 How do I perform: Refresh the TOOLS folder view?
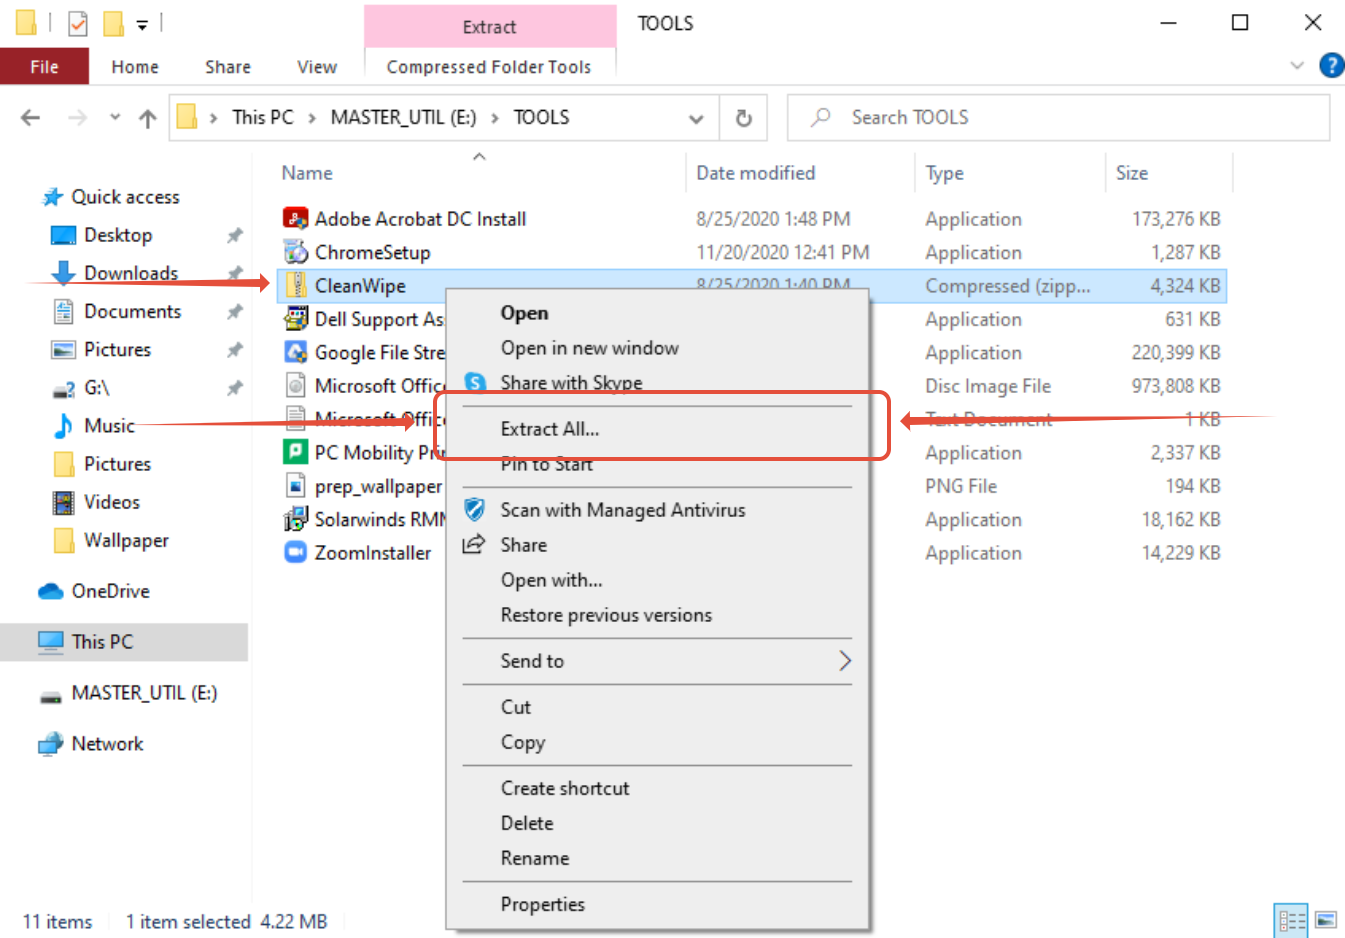[744, 118]
